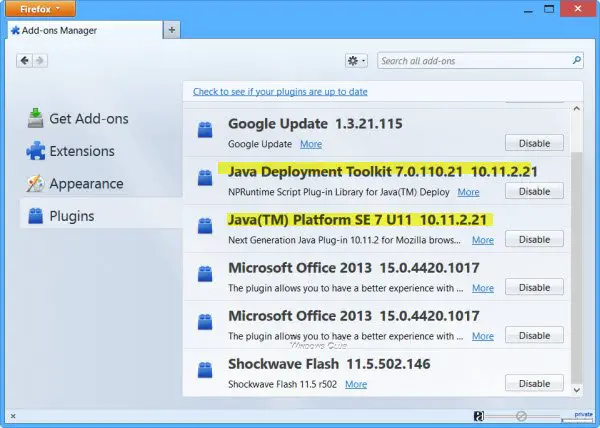Select the Plugins section

pyautogui.click(x=101, y=216)
